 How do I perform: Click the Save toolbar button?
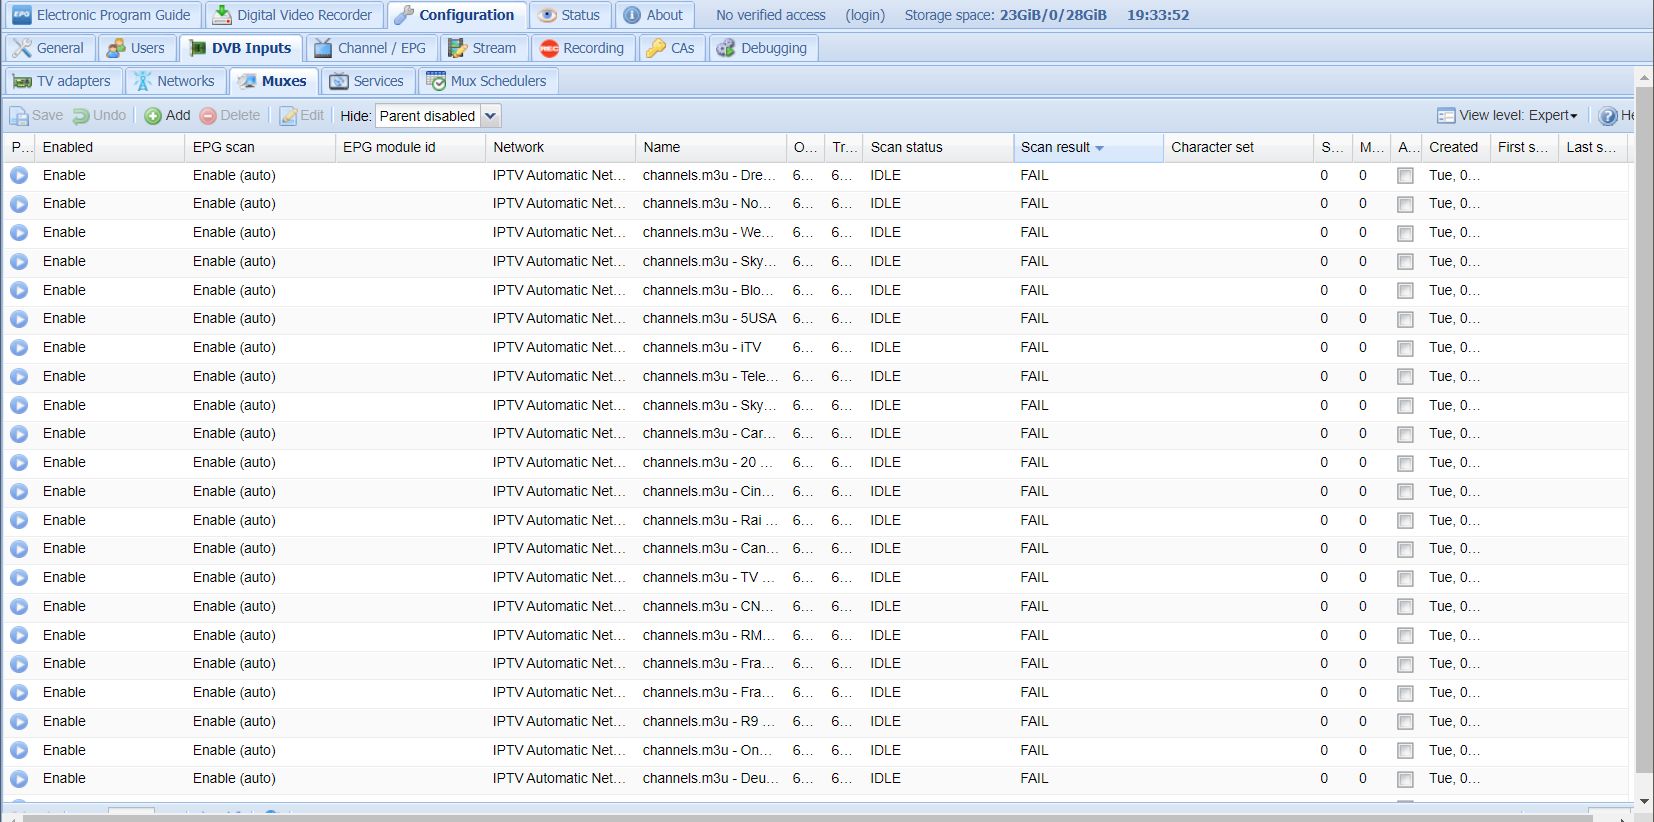(x=36, y=115)
